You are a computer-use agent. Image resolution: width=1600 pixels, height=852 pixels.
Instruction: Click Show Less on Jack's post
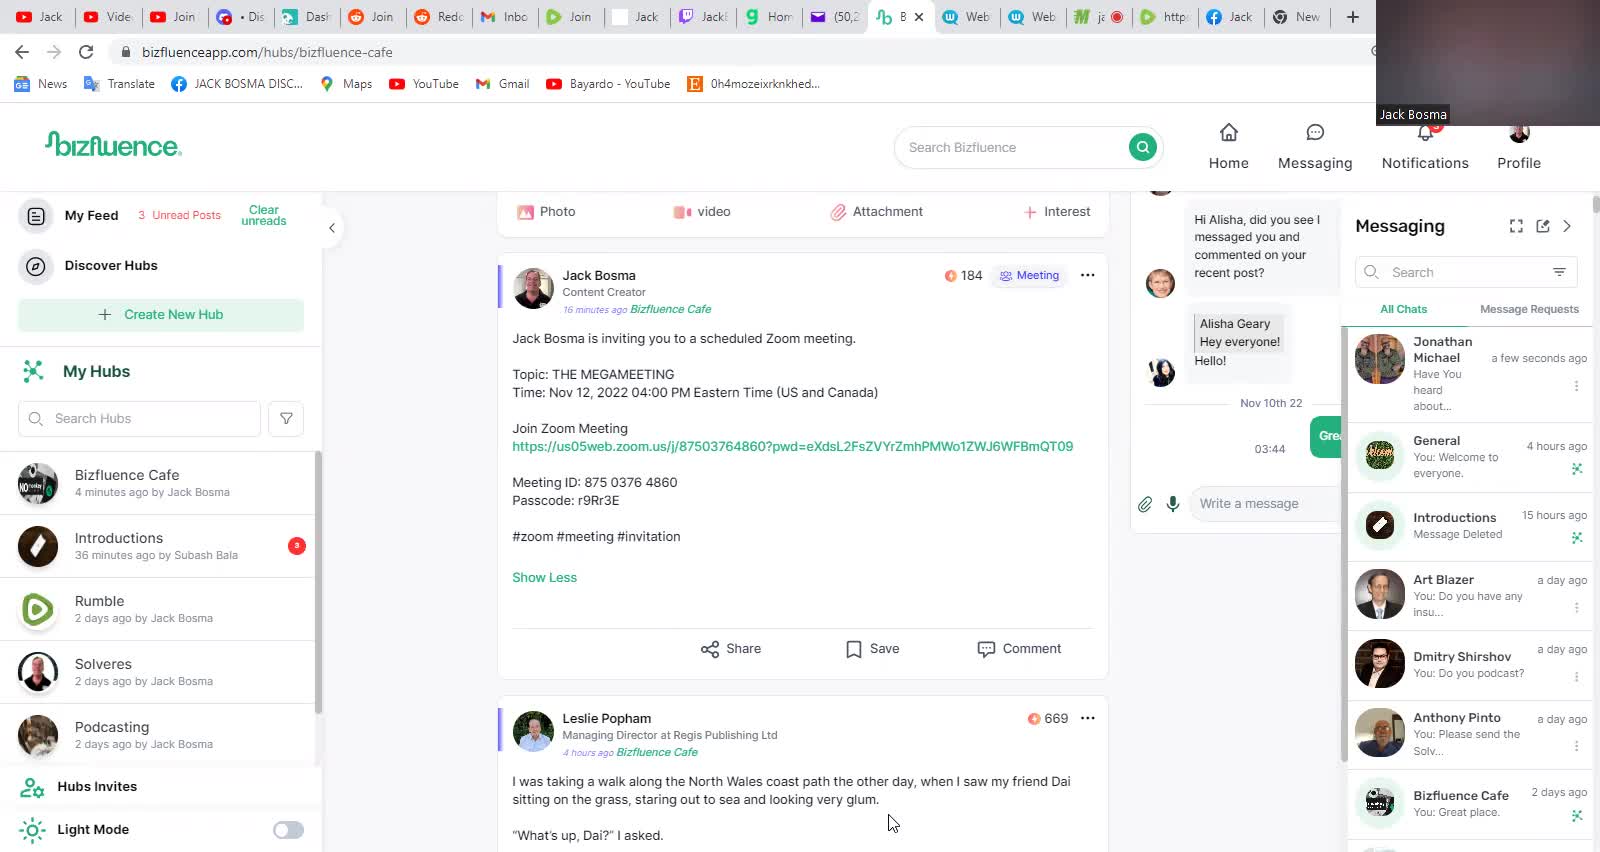click(x=544, y=578)
